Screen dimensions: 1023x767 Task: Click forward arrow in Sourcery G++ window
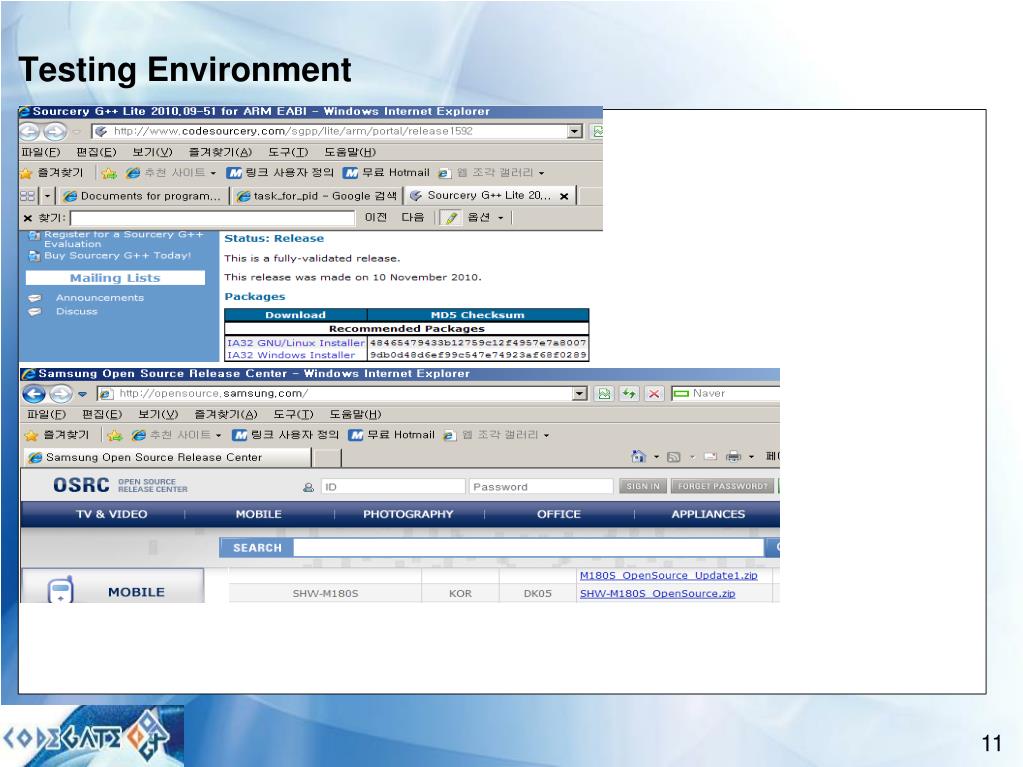pyautogui.click(x=55, y=132)
